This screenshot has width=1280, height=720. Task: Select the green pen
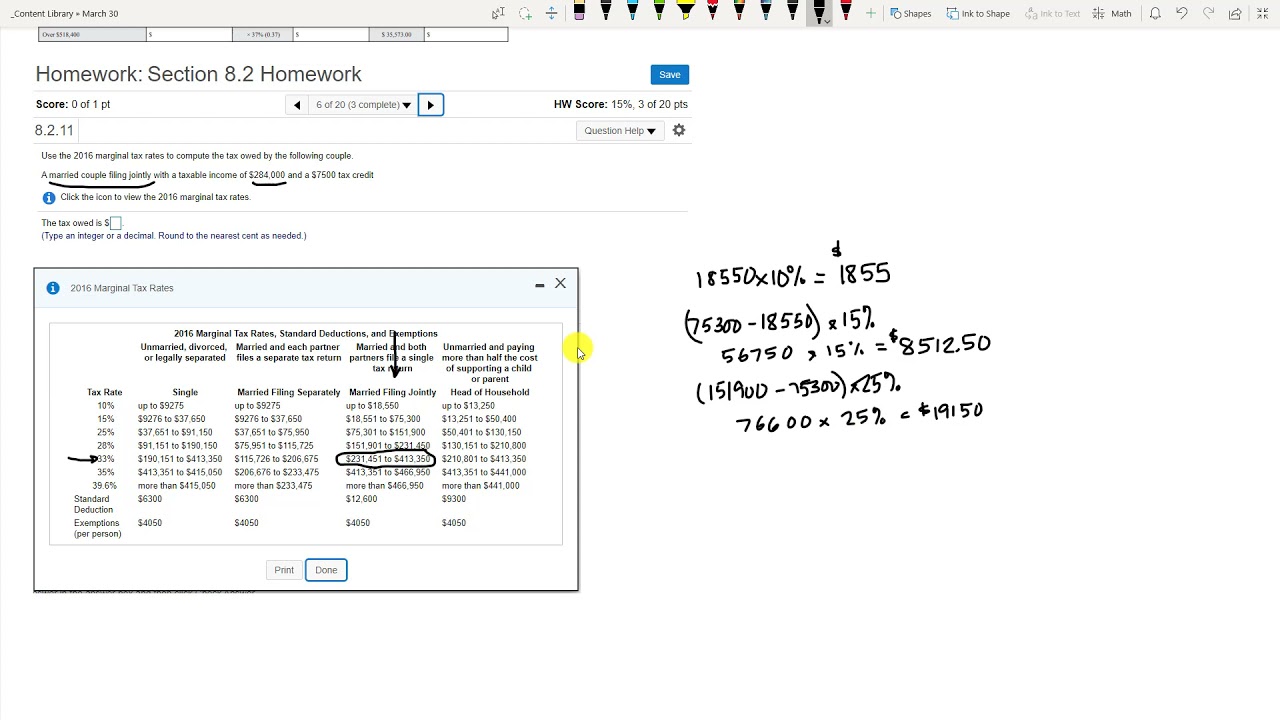[659, 12]
